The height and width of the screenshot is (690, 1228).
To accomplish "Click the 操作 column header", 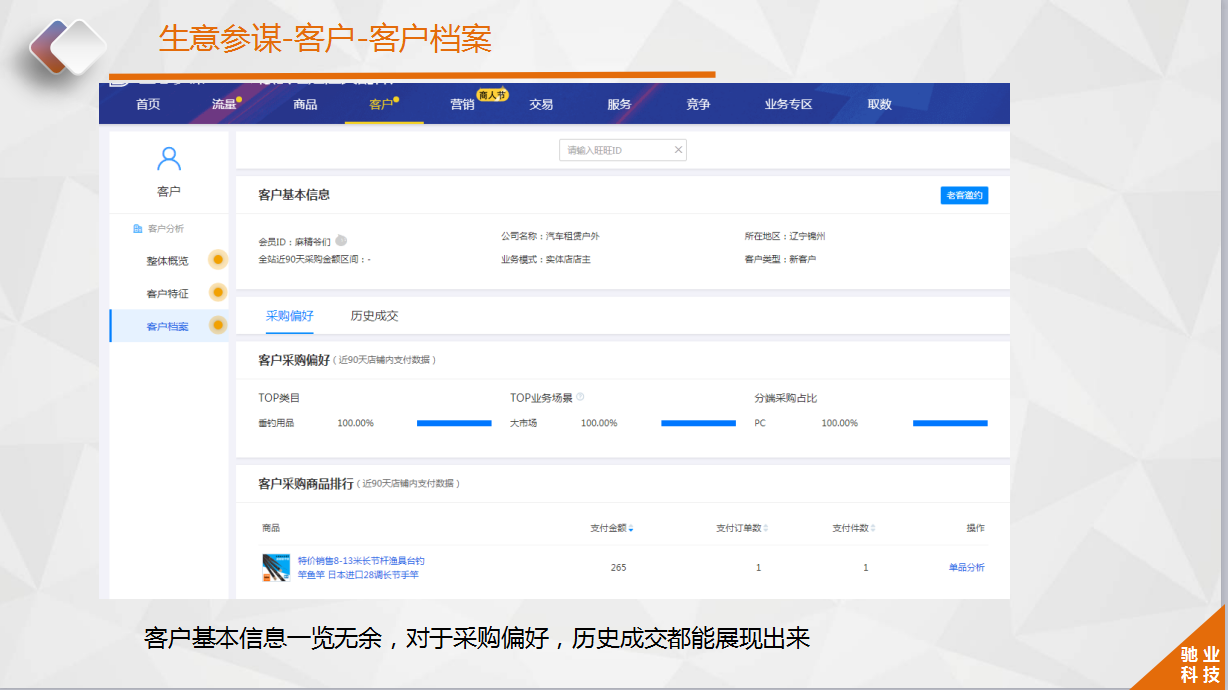I will click(975, 528).
